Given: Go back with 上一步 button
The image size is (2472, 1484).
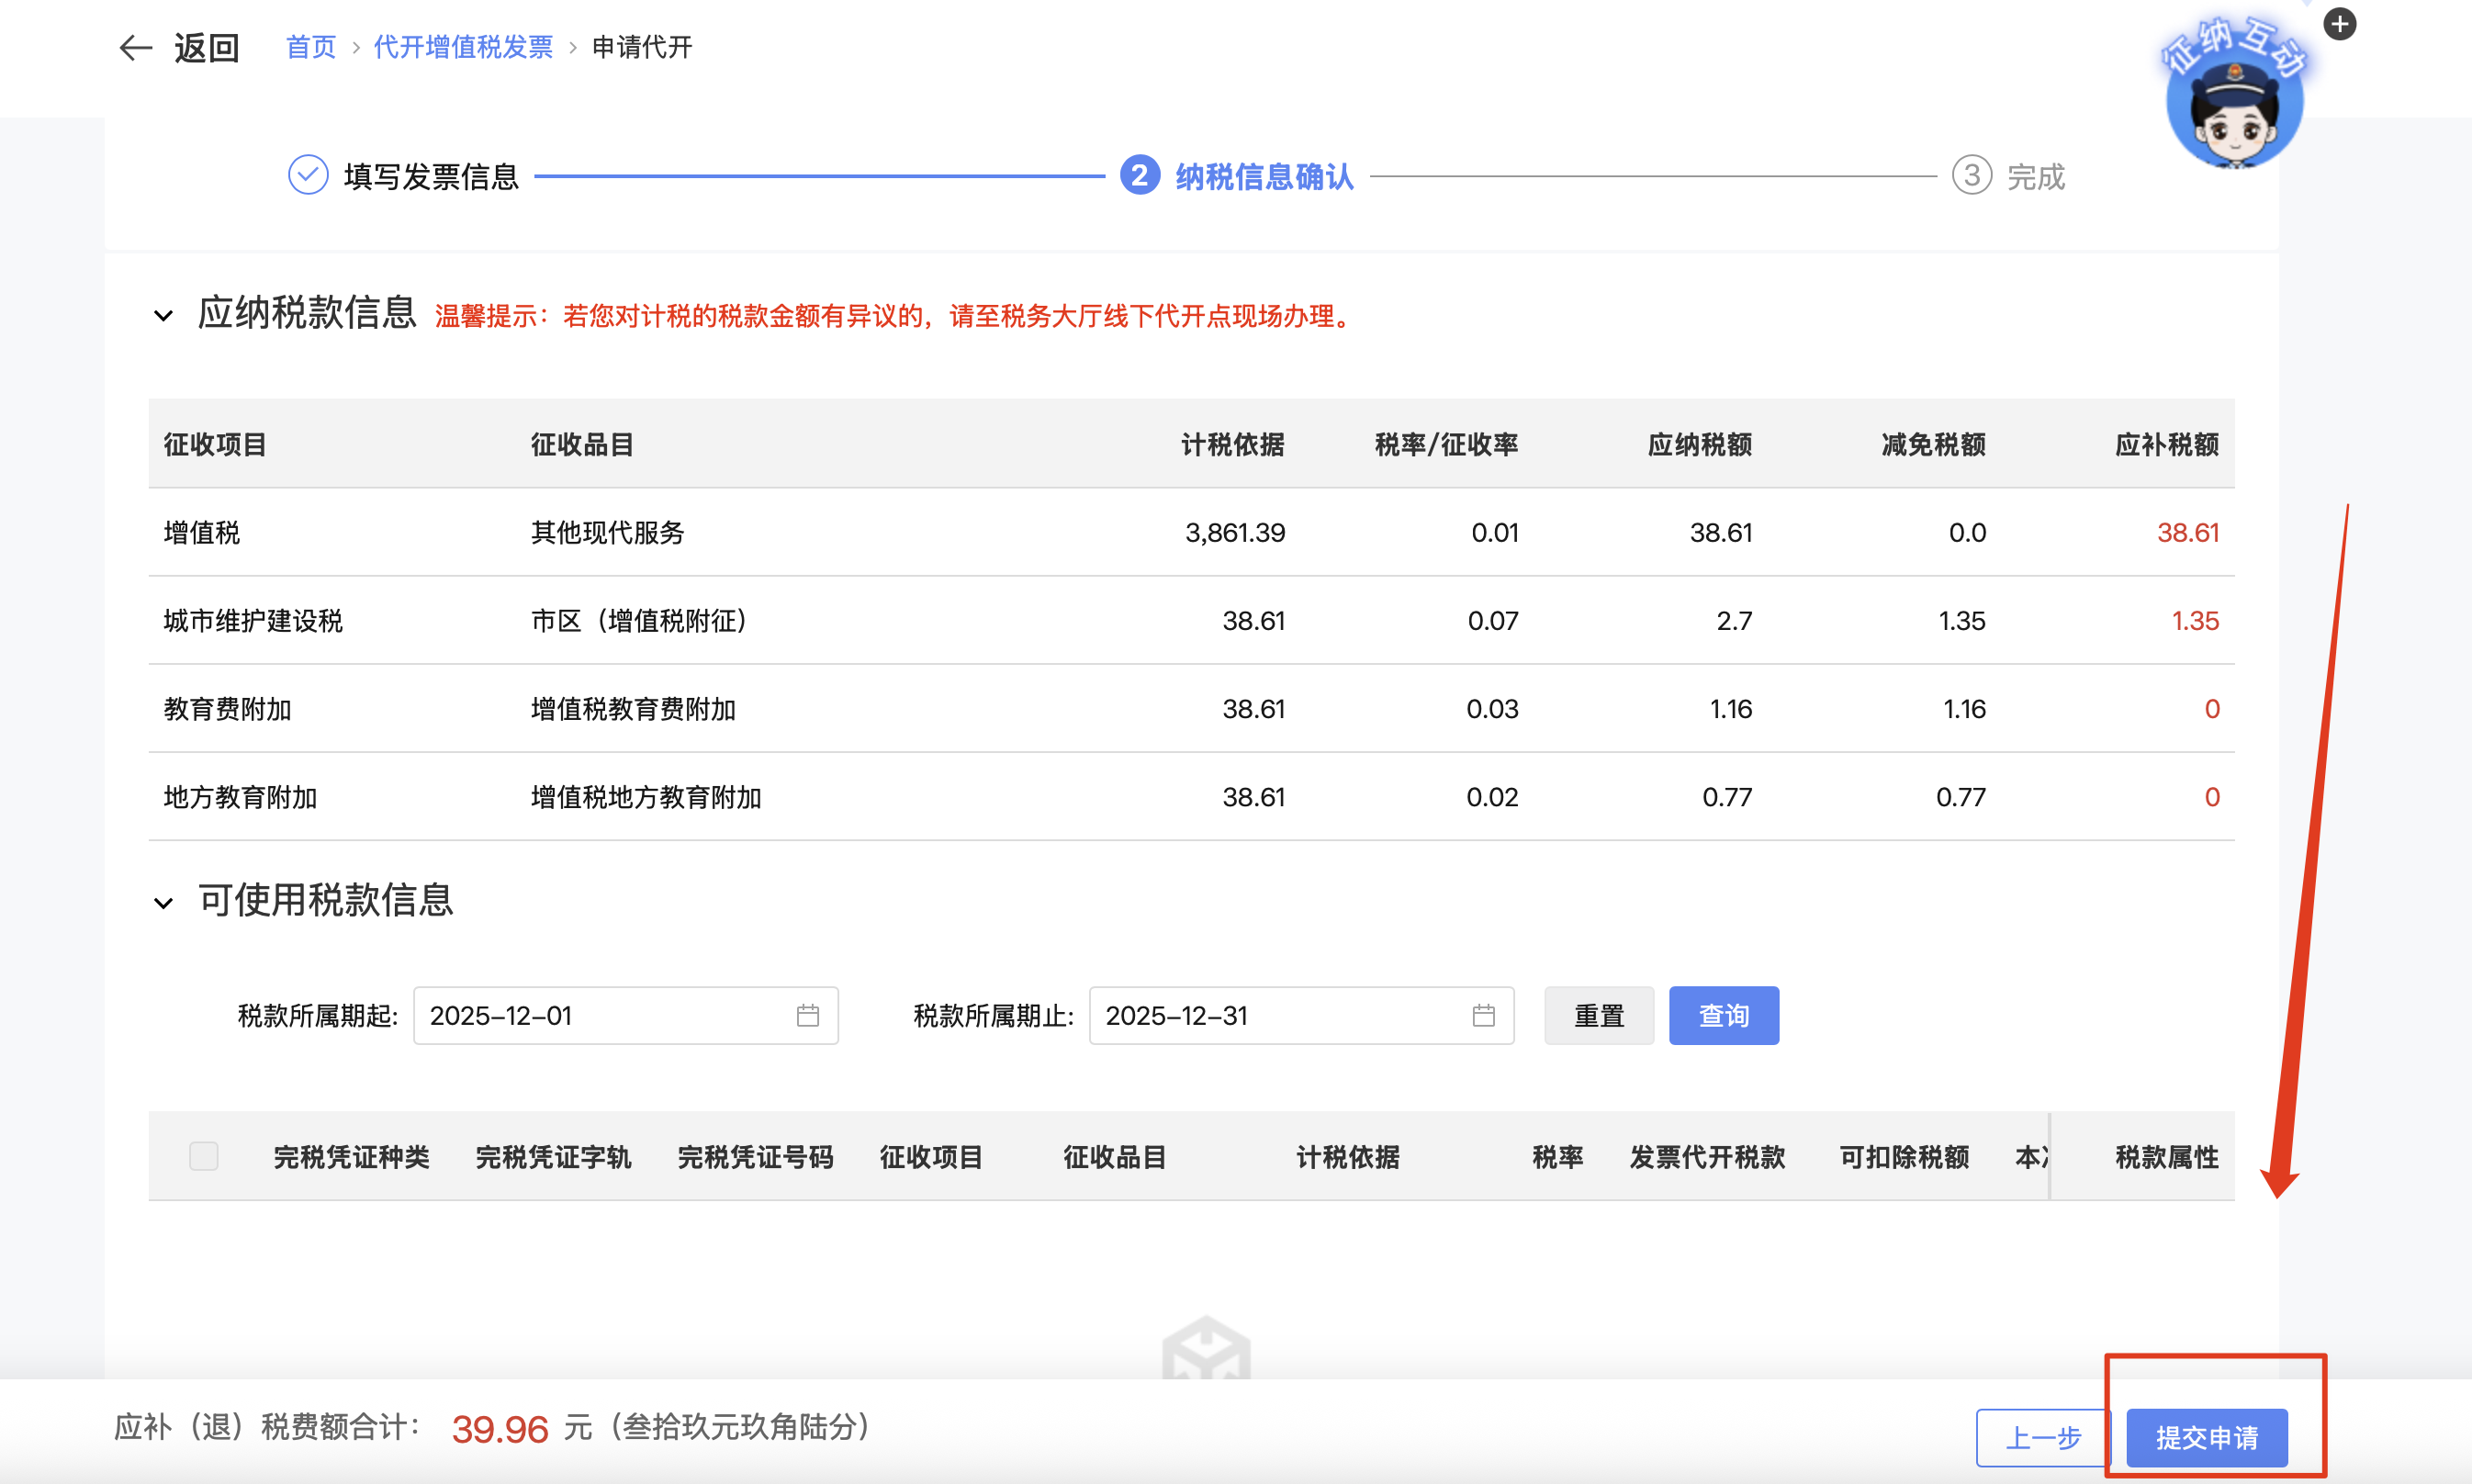Looking at the screenshot, I should tap(2043, 1437).
